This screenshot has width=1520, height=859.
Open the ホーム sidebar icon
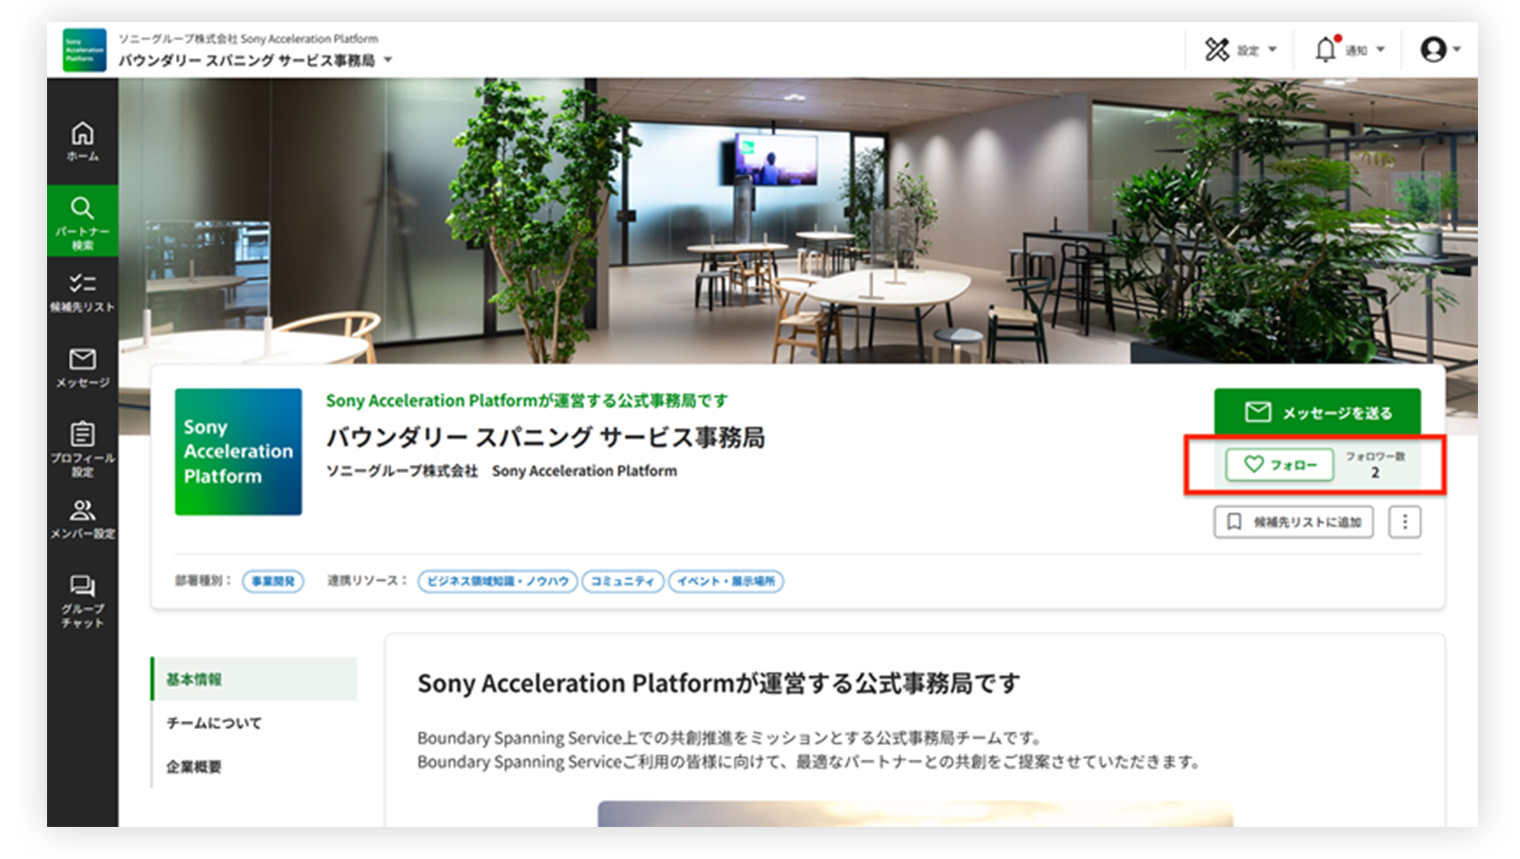pyautogui.click(x=83, y=138)
